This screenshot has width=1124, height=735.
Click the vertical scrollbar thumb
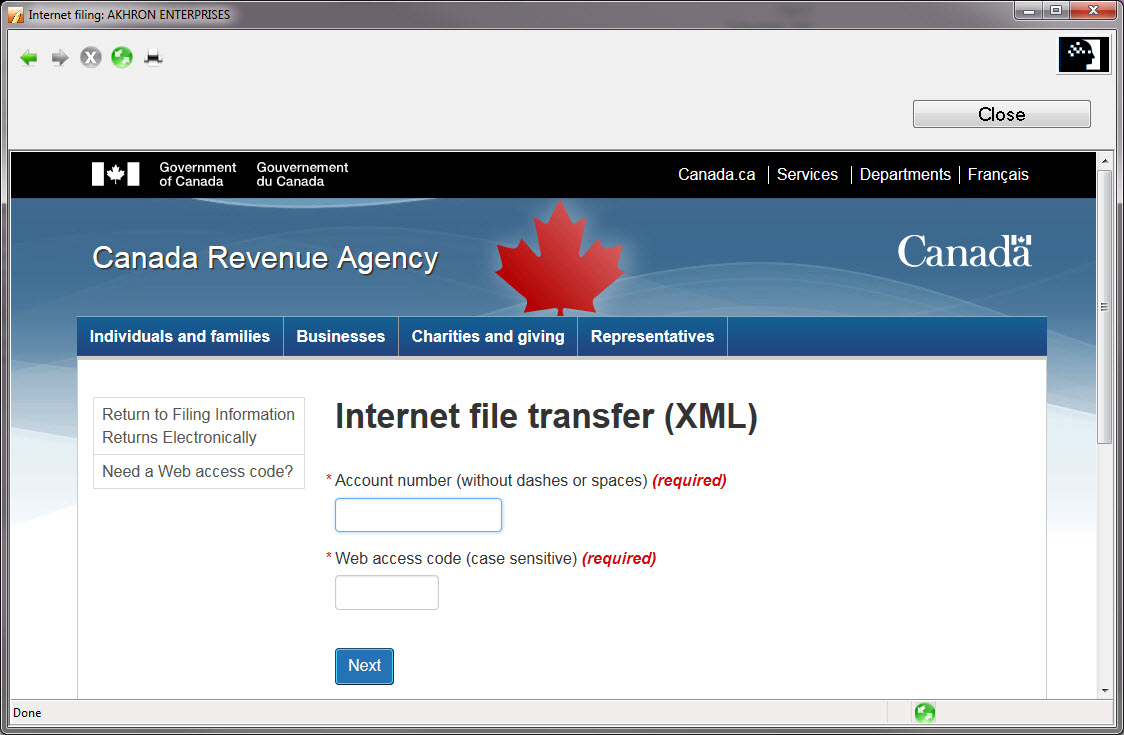pyautogui.click(x=1104, y=307)
